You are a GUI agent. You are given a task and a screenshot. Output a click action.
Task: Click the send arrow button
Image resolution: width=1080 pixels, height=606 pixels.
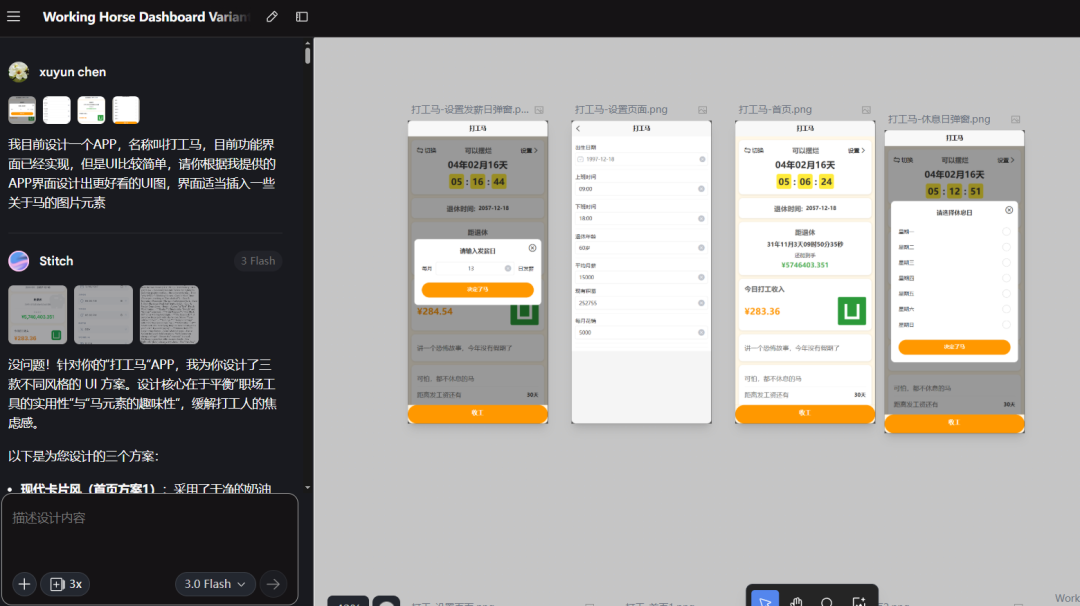(x=273, y=583)
